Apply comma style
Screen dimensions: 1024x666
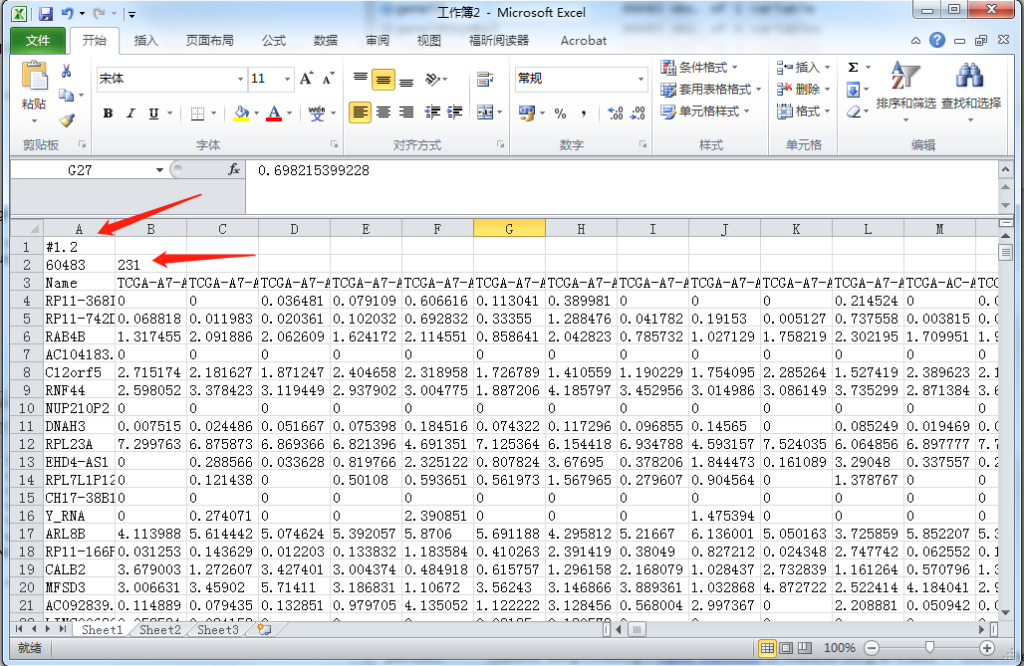583,113
